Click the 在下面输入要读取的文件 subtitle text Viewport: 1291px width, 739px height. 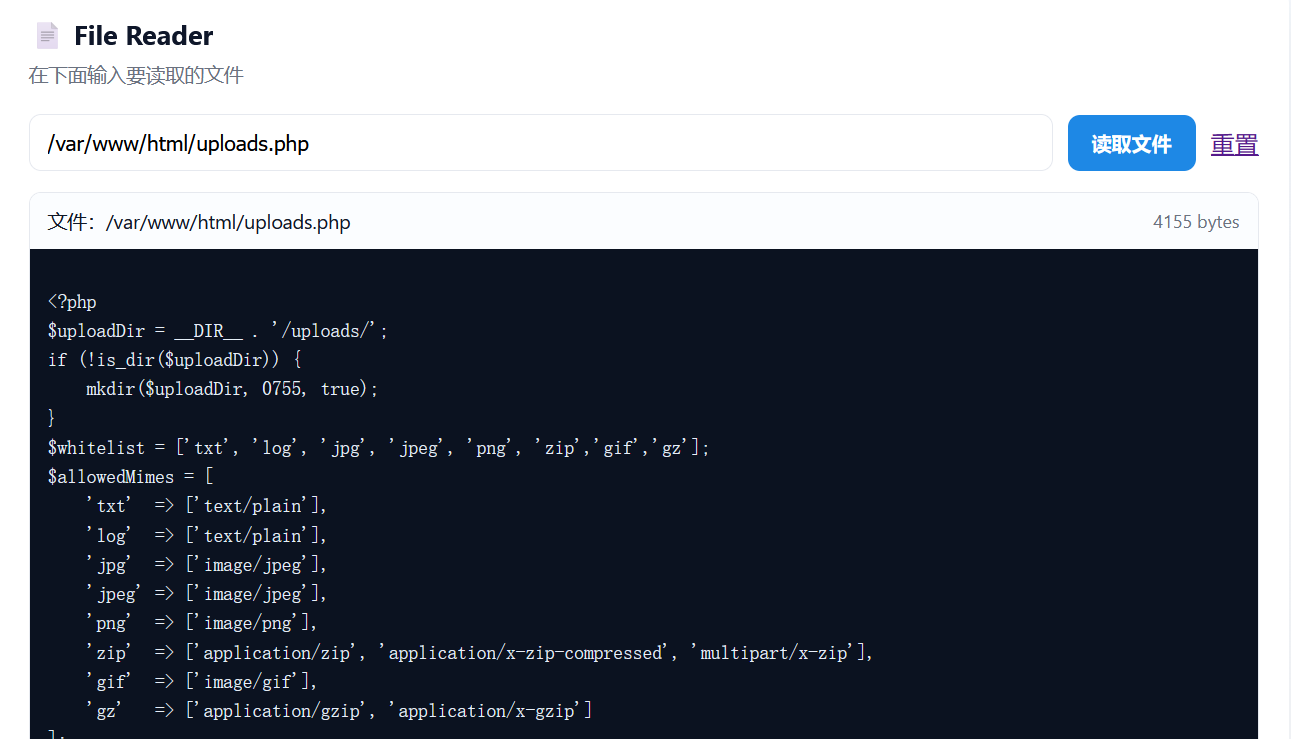(x=136, y=75)
